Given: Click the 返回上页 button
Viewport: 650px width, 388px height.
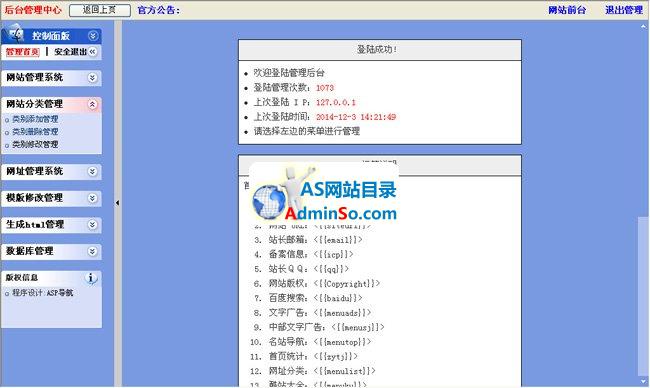Looking at the screenshot, I should (99, 10).
